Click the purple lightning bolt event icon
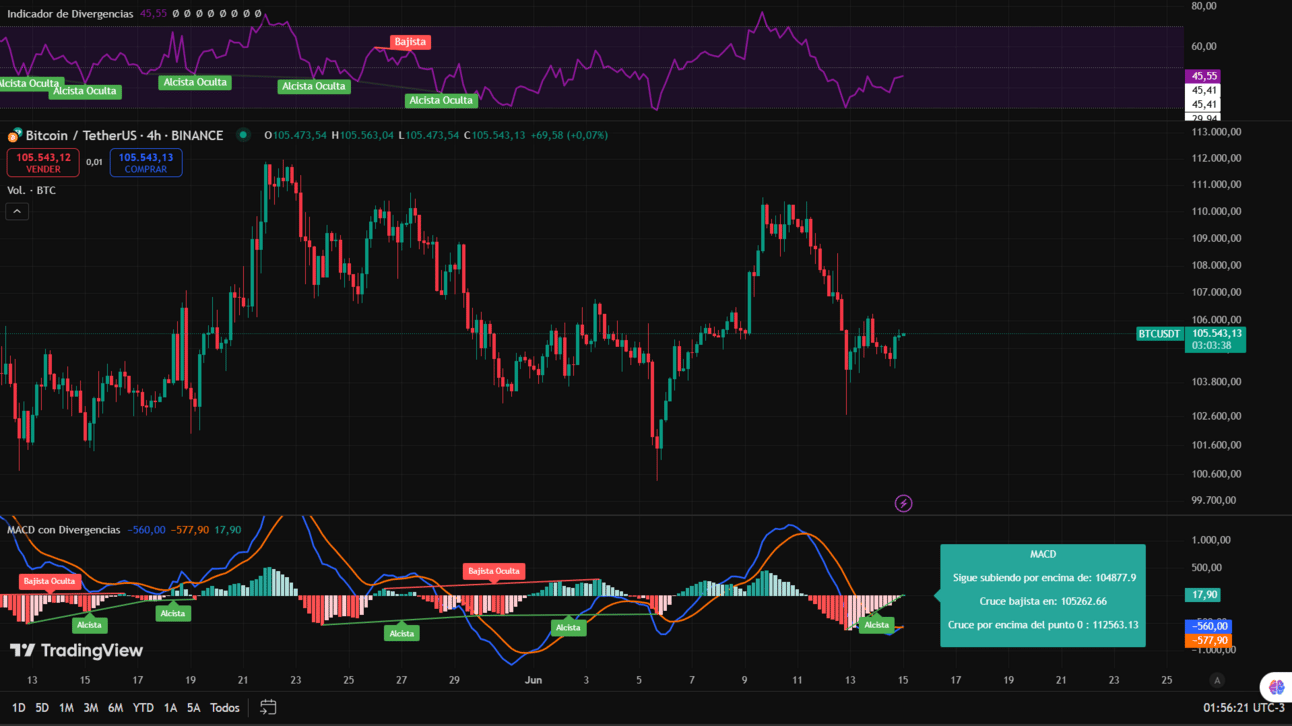The height and width of the screenshot is (726, 1292). point(903,503)
